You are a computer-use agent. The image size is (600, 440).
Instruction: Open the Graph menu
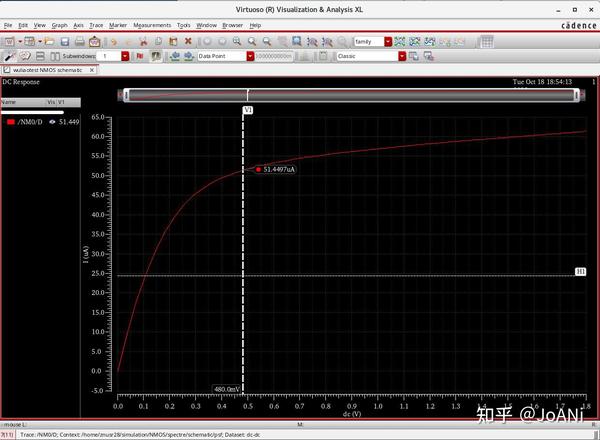click(60, 25)
